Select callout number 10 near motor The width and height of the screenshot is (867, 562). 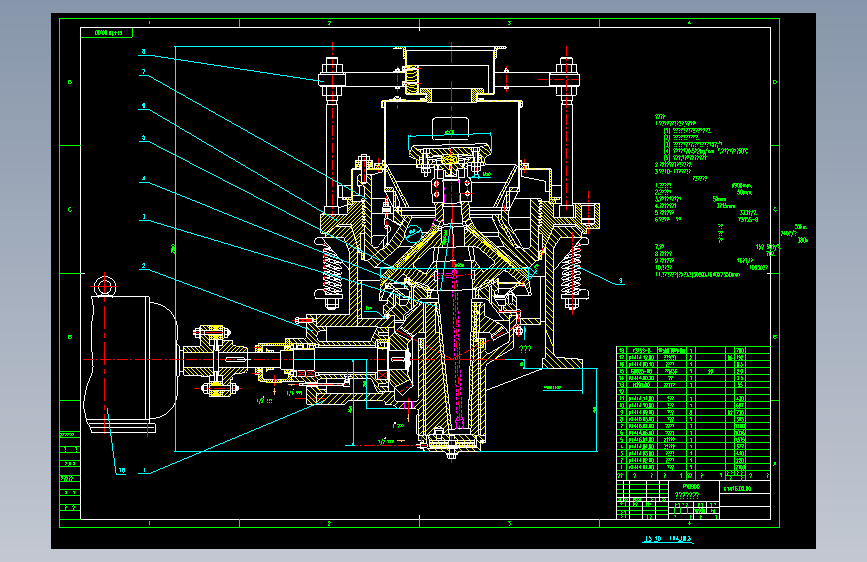tap(122, 470)
